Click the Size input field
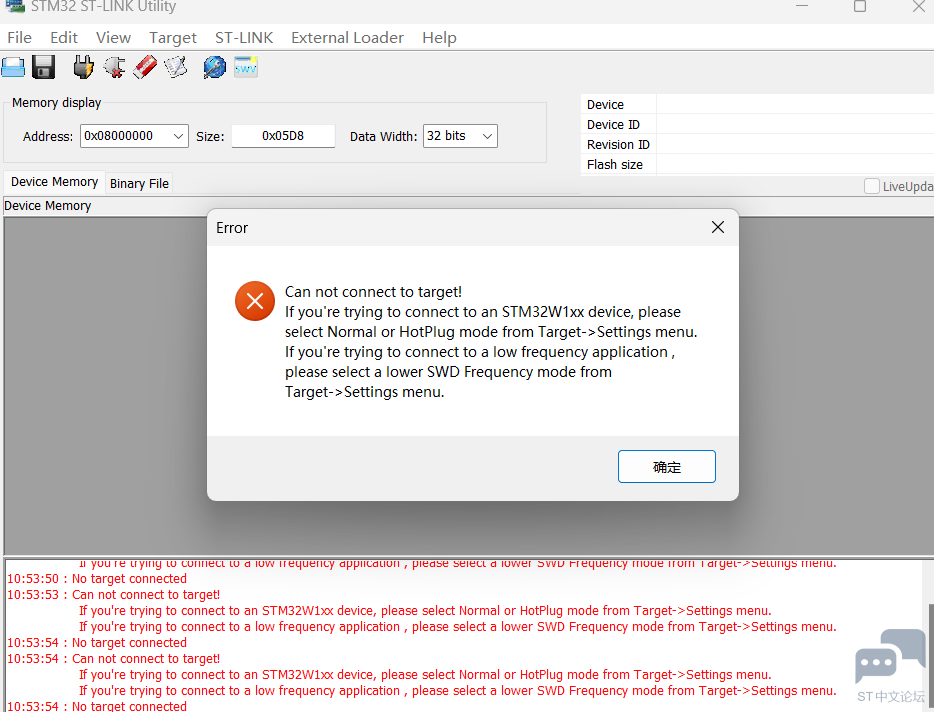 pos(283,136)
